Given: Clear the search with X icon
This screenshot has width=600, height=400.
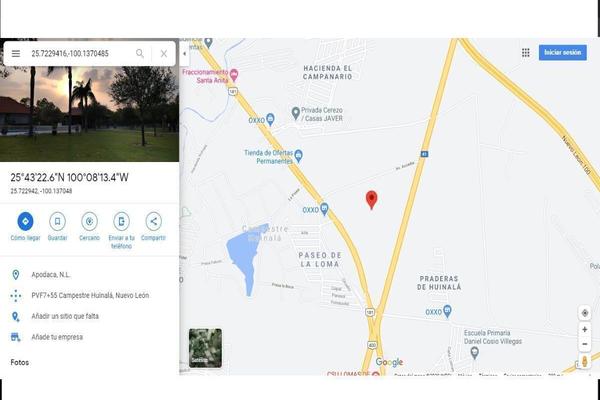Looking at the screenshot, I should click(164, 54).
